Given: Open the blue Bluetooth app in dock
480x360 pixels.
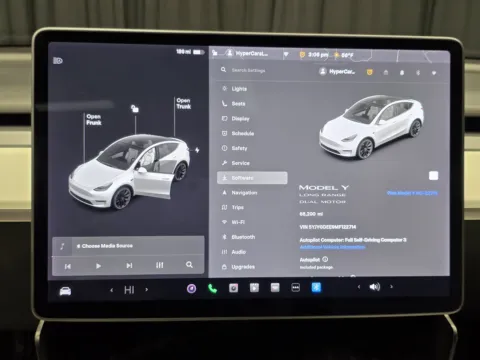Looking at the screenshot, I should [316, 287].
